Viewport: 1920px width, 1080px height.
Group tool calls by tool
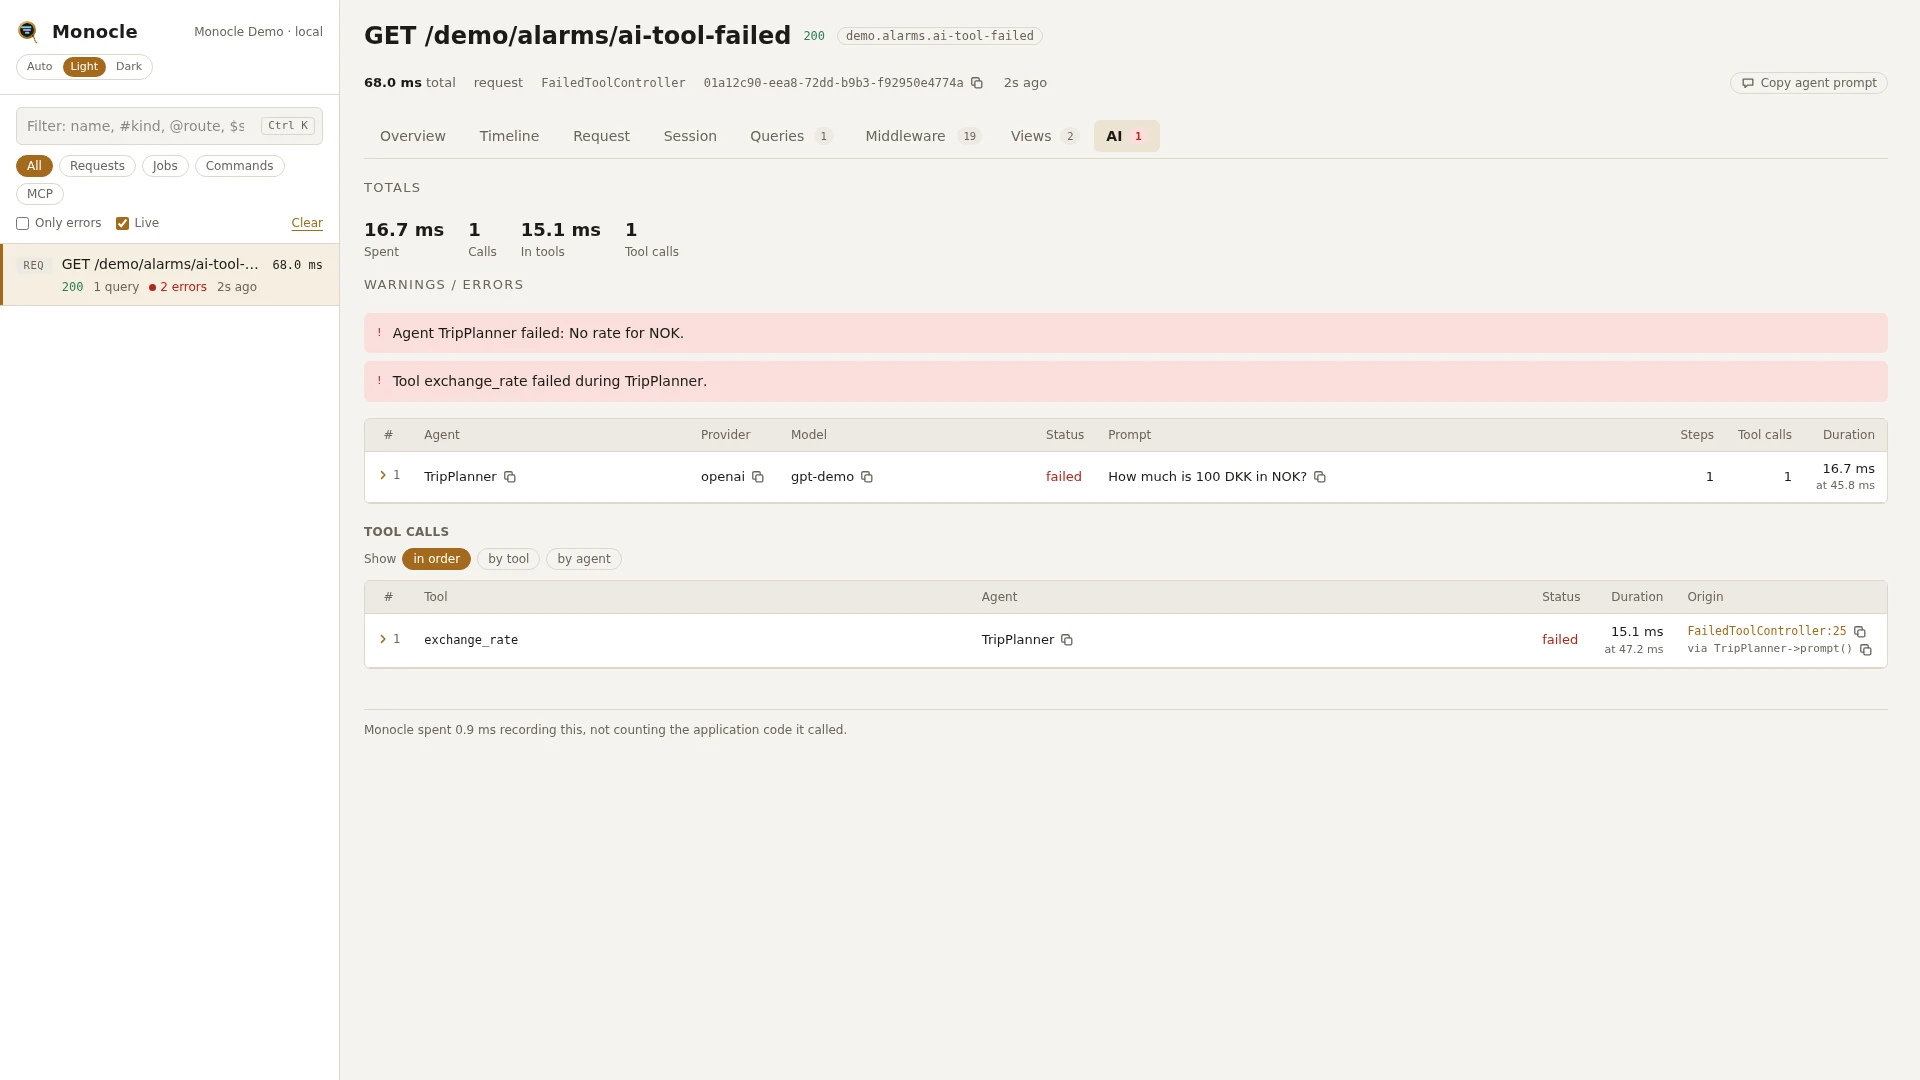(x=508, y=559)
